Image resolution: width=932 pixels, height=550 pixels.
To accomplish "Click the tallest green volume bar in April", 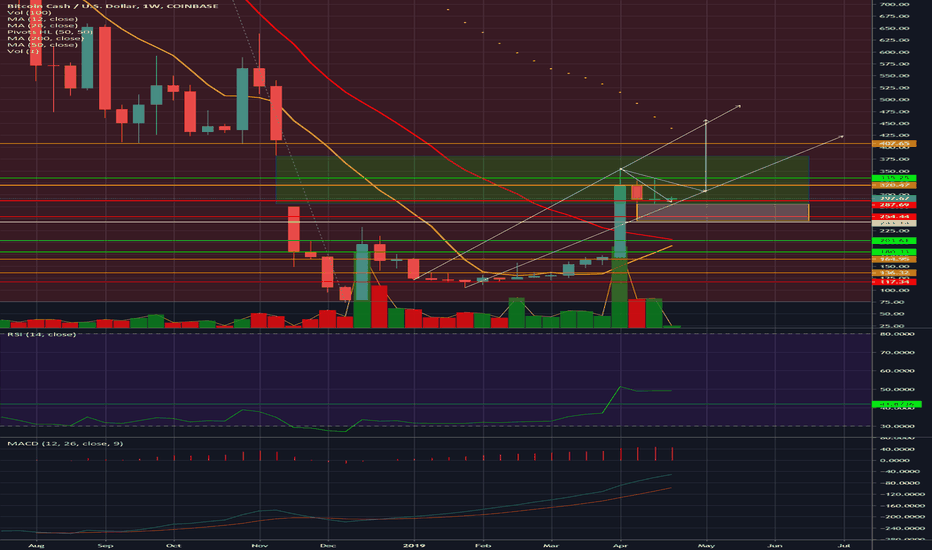I will coord(619,287).
